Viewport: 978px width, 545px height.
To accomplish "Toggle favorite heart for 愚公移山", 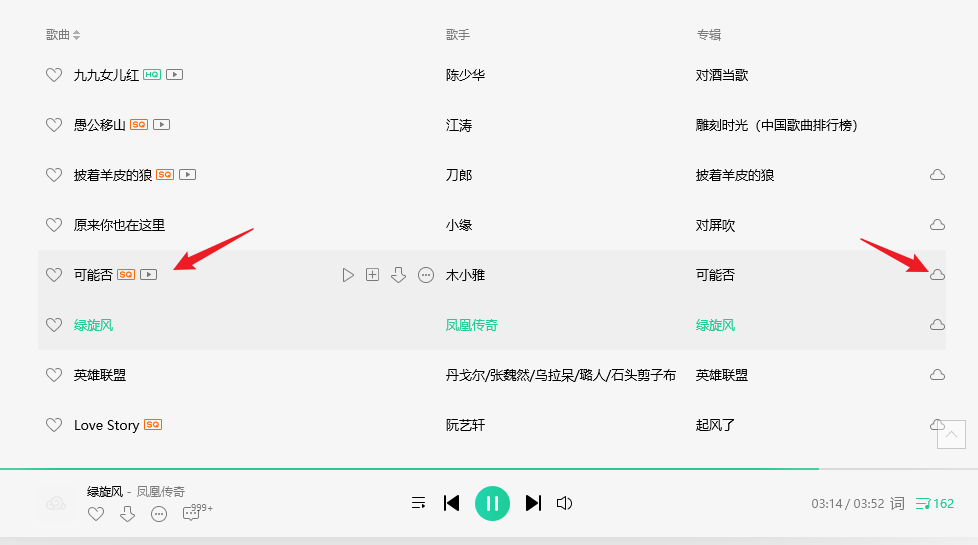I will tap(54, 125).
